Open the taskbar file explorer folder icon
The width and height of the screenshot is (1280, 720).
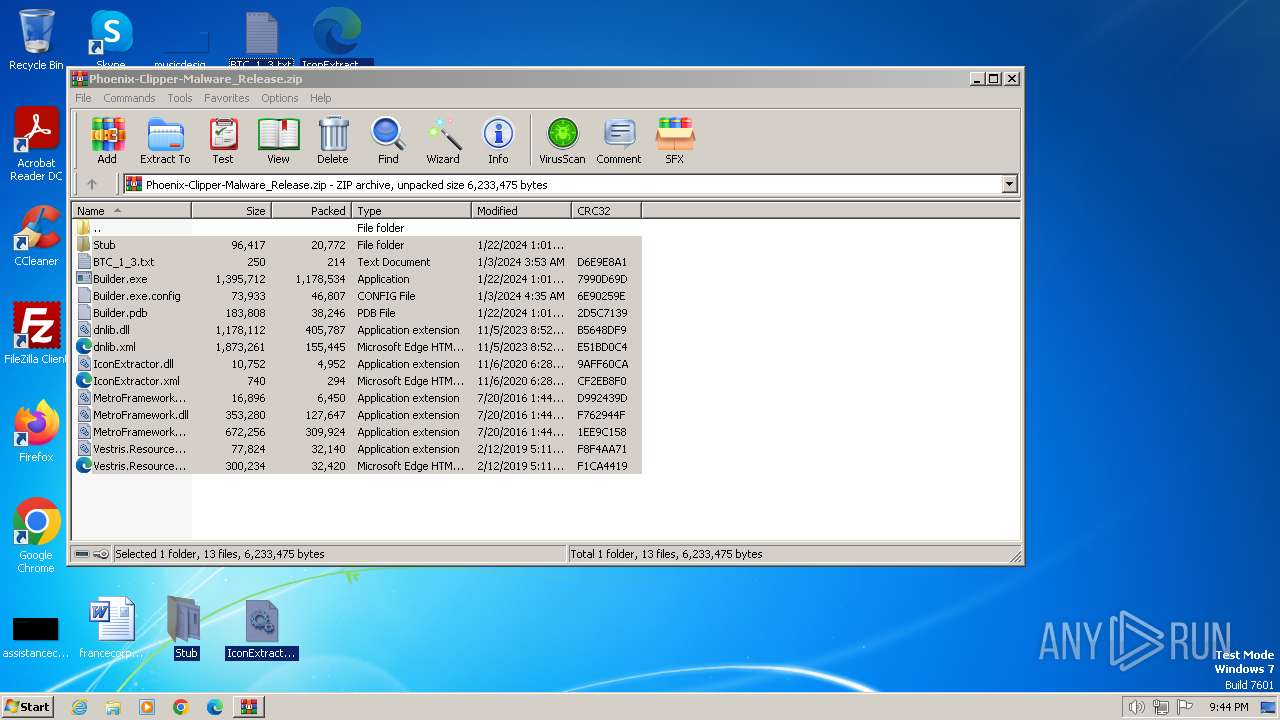click(113, 707)
